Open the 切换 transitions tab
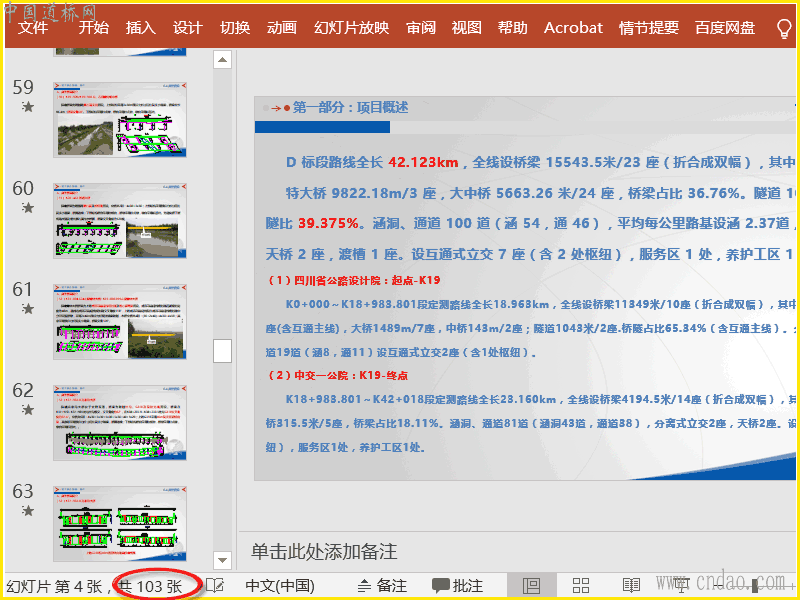 click(235, 28)
